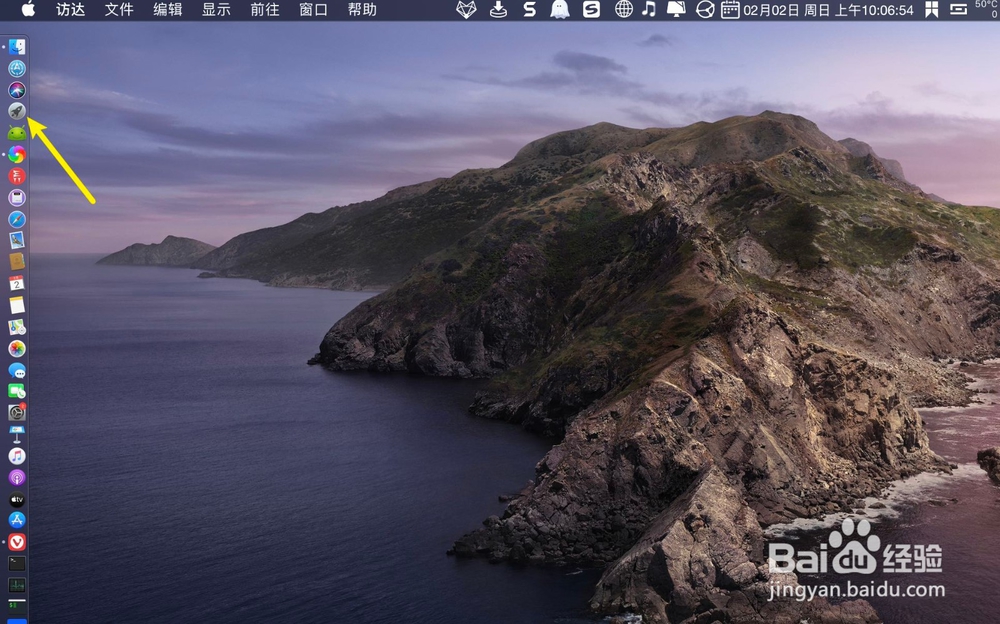This screenshot has height=624, width=1000.
Task: Open Messages chat bubble icon
Action: coord(17,370)
